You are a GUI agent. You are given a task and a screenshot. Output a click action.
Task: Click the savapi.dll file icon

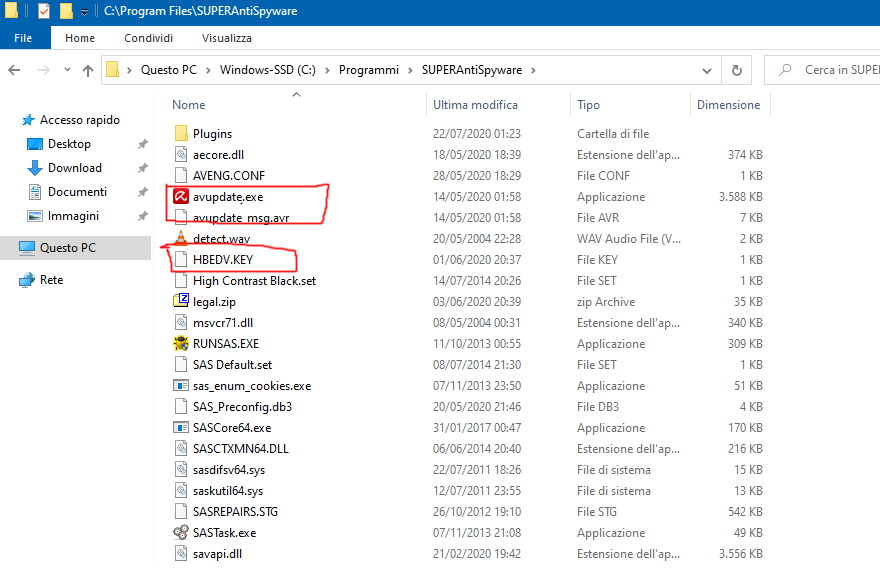point(181,554)
